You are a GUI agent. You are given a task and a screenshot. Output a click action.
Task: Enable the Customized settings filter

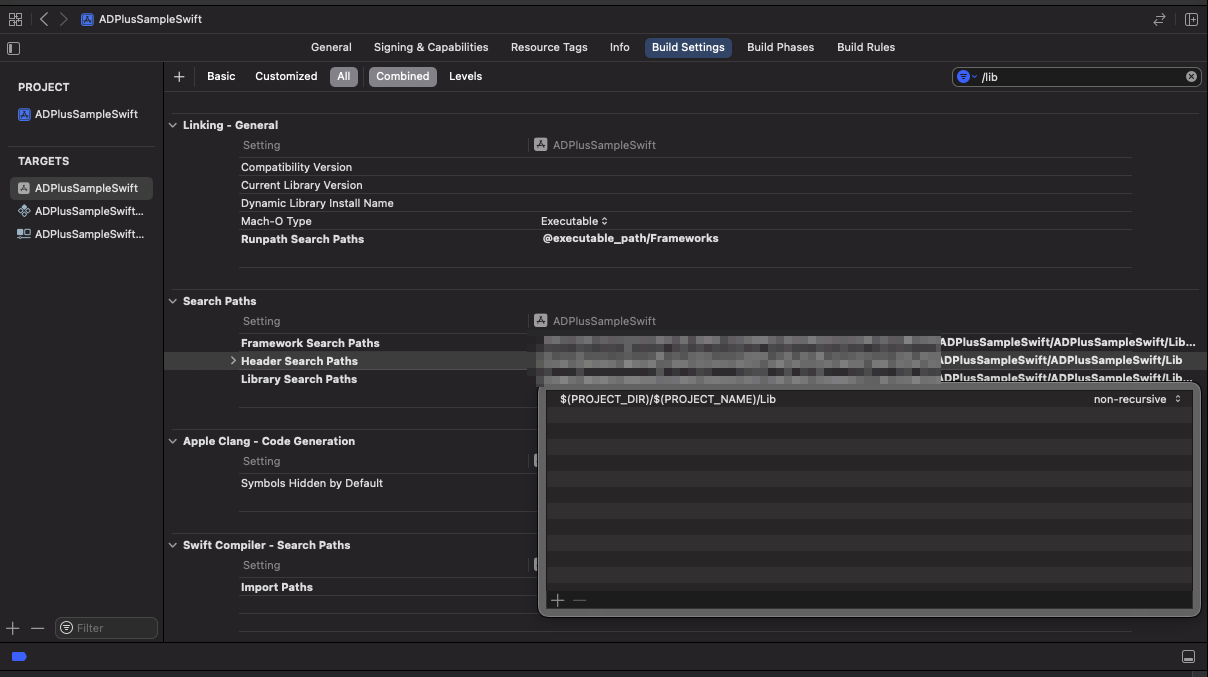point(286,77)
